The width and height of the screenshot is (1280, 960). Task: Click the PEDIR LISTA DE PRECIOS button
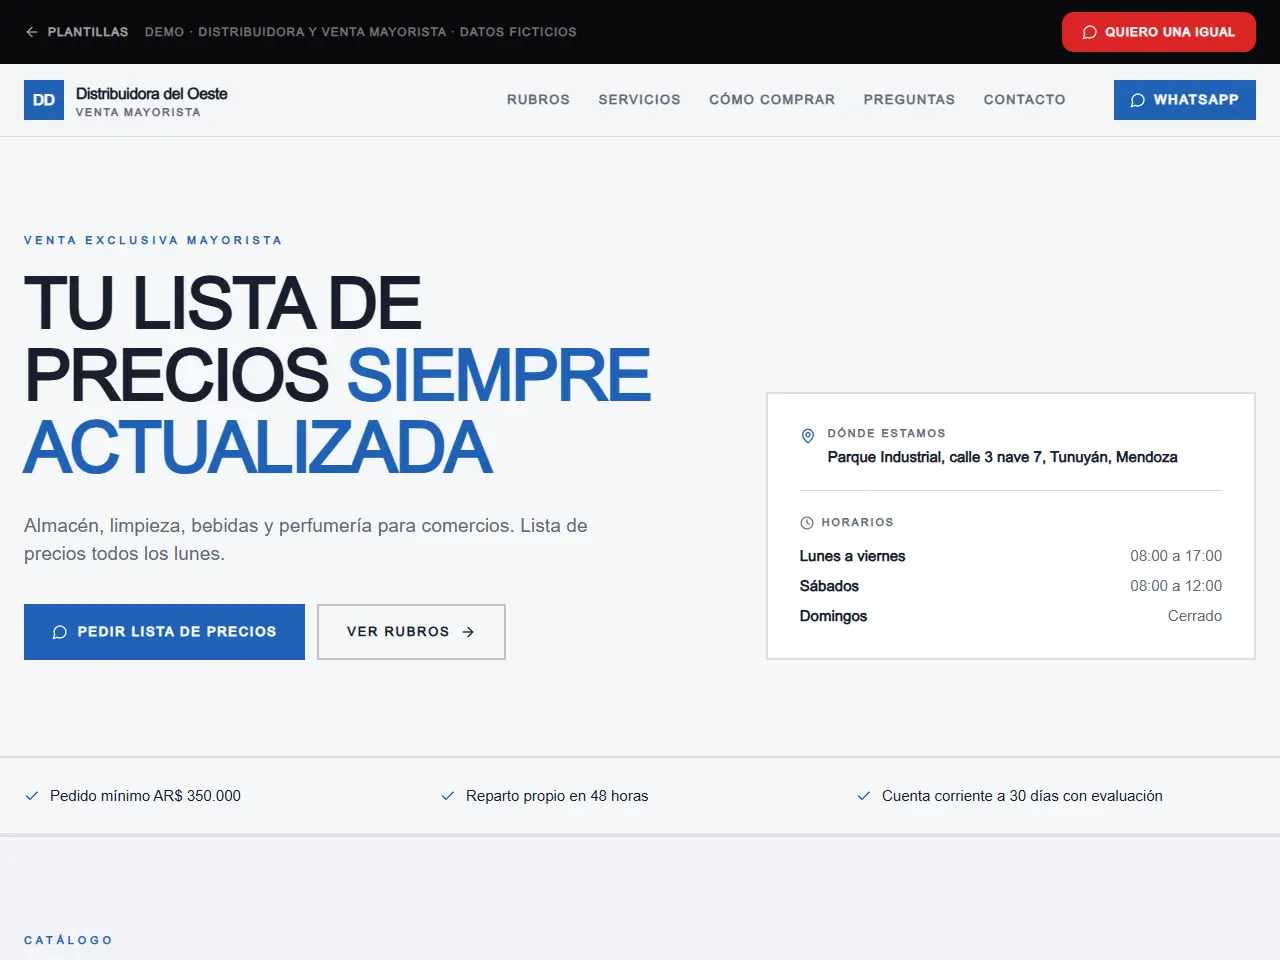[164, 632]
